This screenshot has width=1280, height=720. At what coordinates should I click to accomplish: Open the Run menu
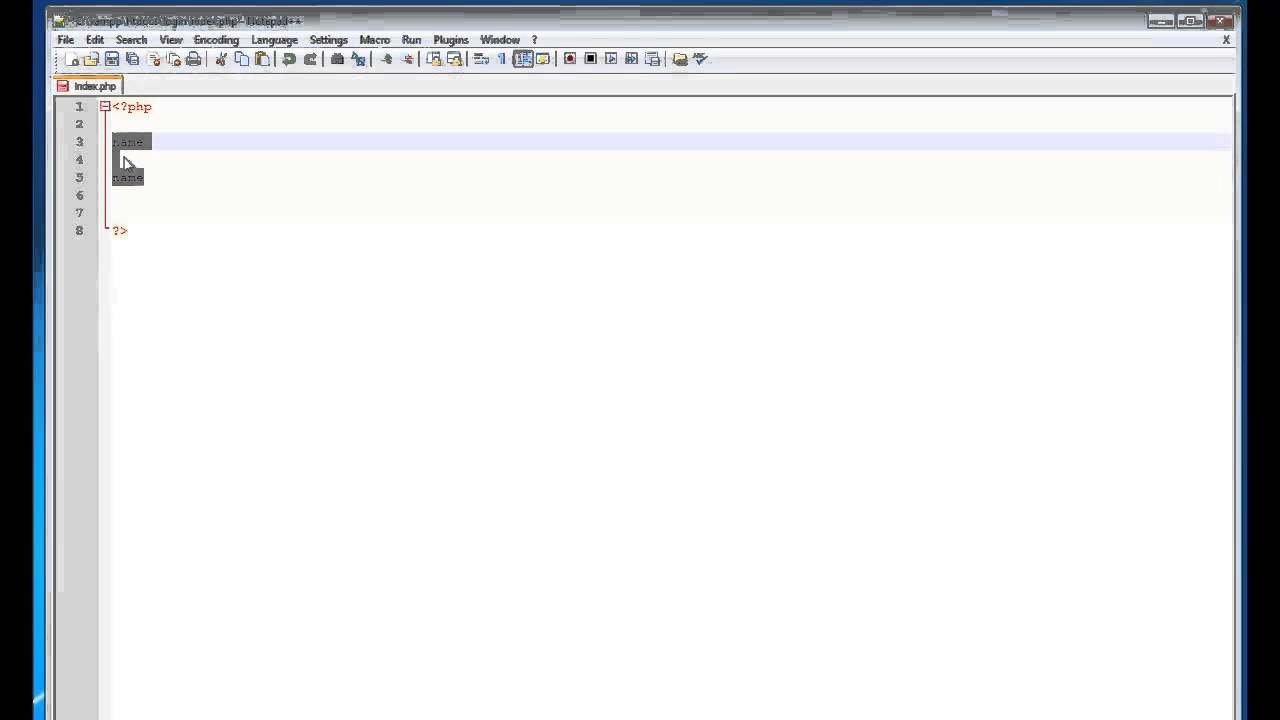pyautogui.click(x=411, y=40)
